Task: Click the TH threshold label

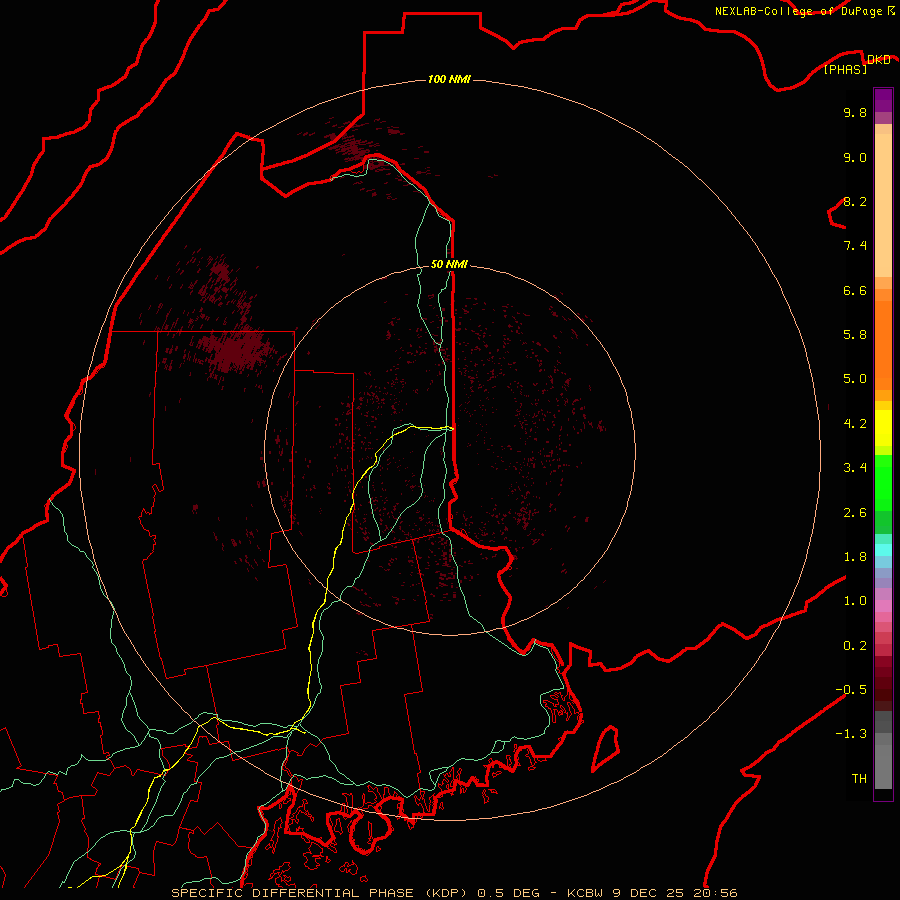Action: pyautogui.click(x=859, y=779)
